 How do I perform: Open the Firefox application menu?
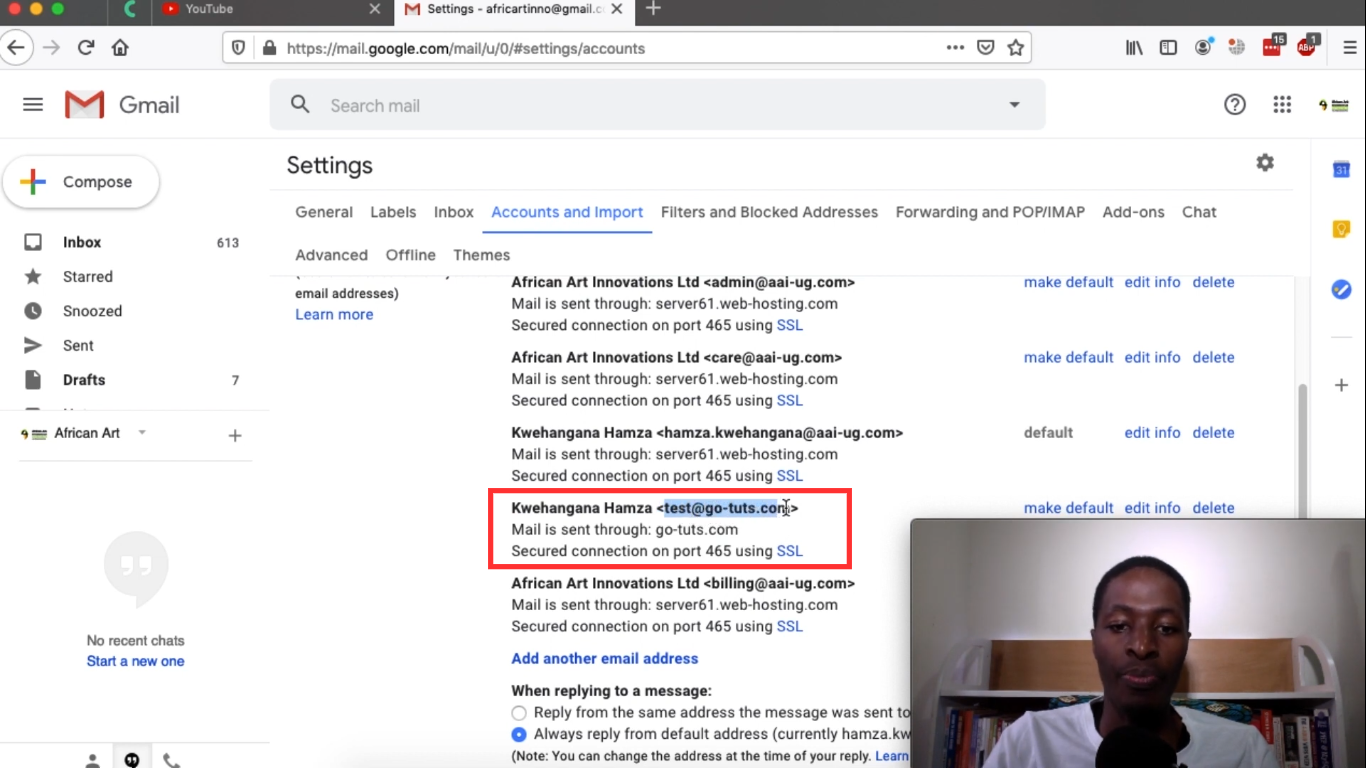[x=1349, y=48]
